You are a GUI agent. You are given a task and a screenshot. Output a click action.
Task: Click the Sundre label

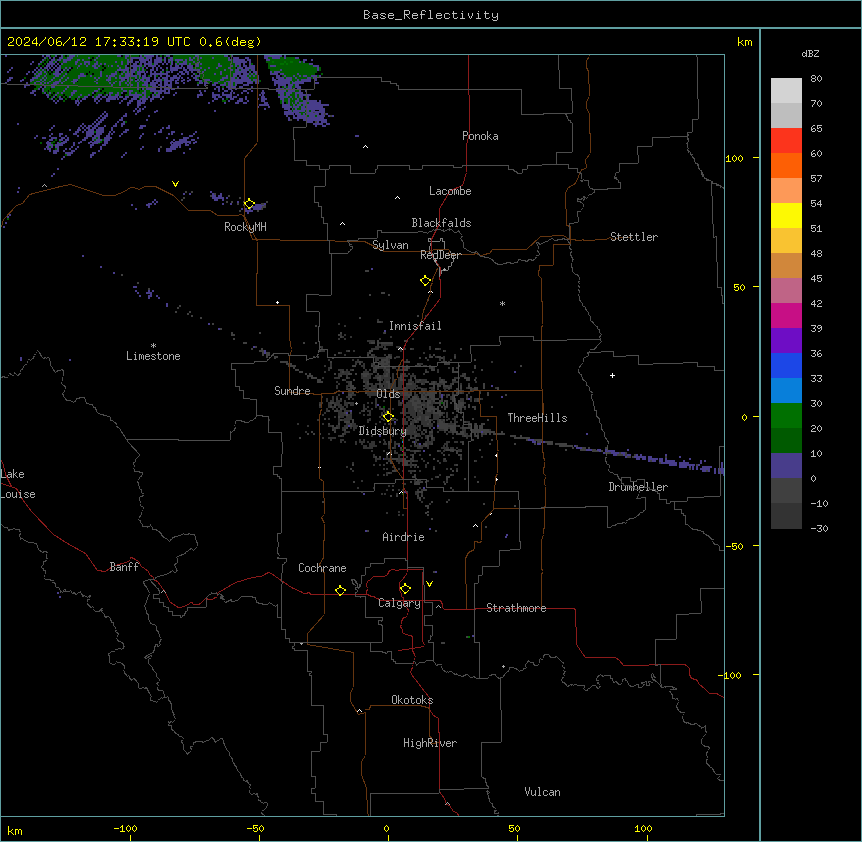click(x=292, y=391)
